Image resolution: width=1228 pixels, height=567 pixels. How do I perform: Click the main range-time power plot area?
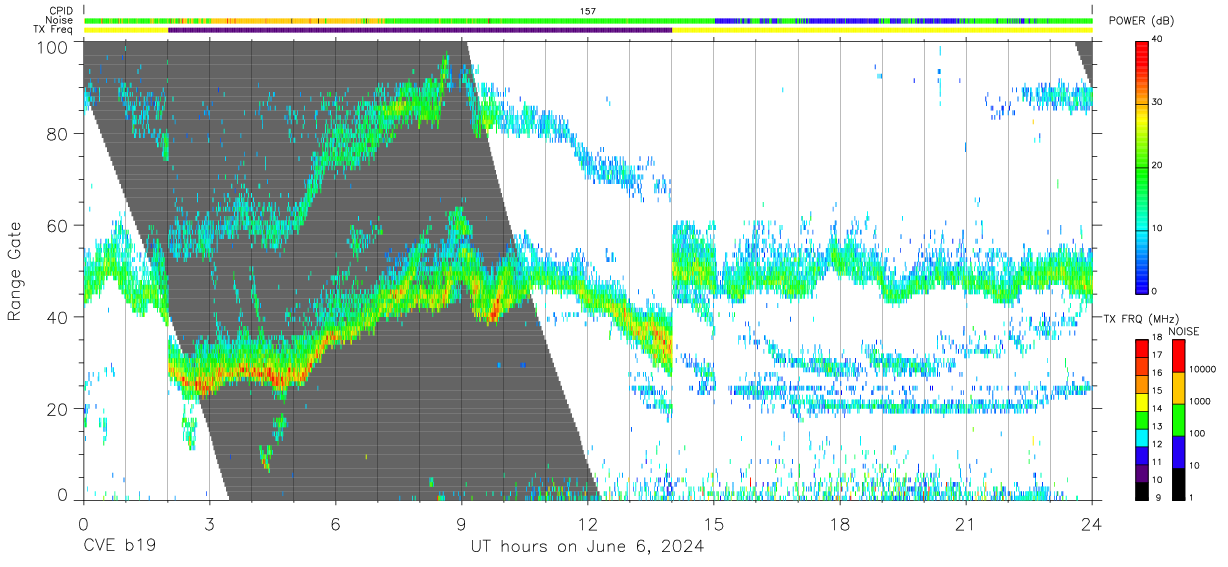coord(588,270)
